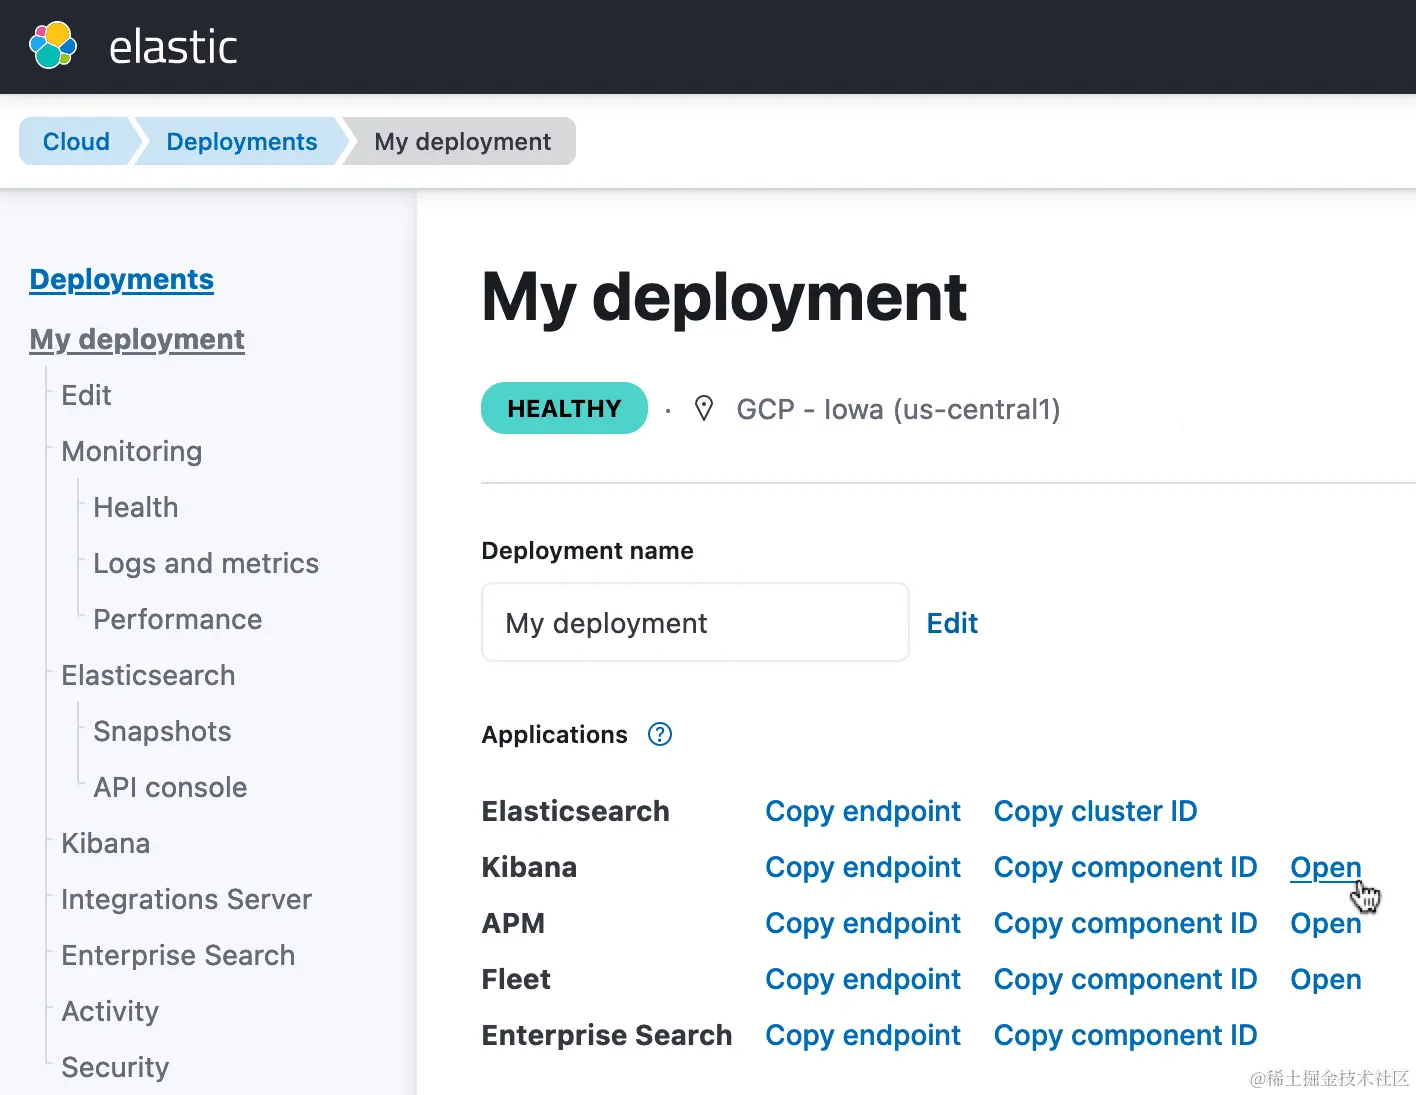
Task: Open the API console sidebar item
Action: tap(170, 787)
